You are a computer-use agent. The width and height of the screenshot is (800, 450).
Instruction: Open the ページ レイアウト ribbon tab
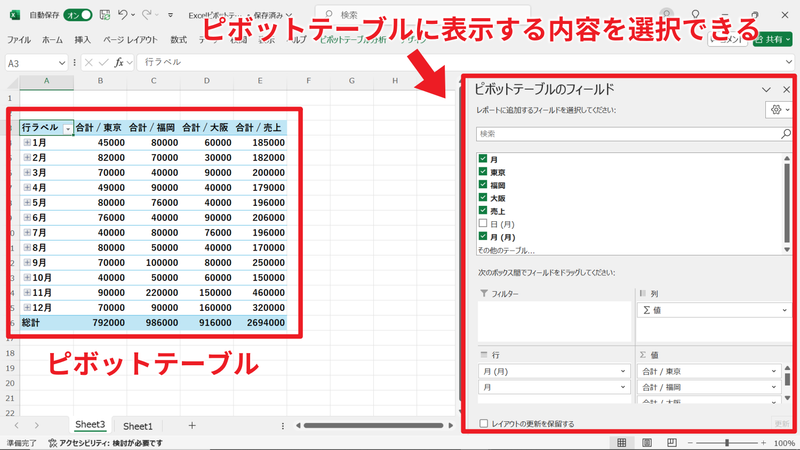[130, 40]
